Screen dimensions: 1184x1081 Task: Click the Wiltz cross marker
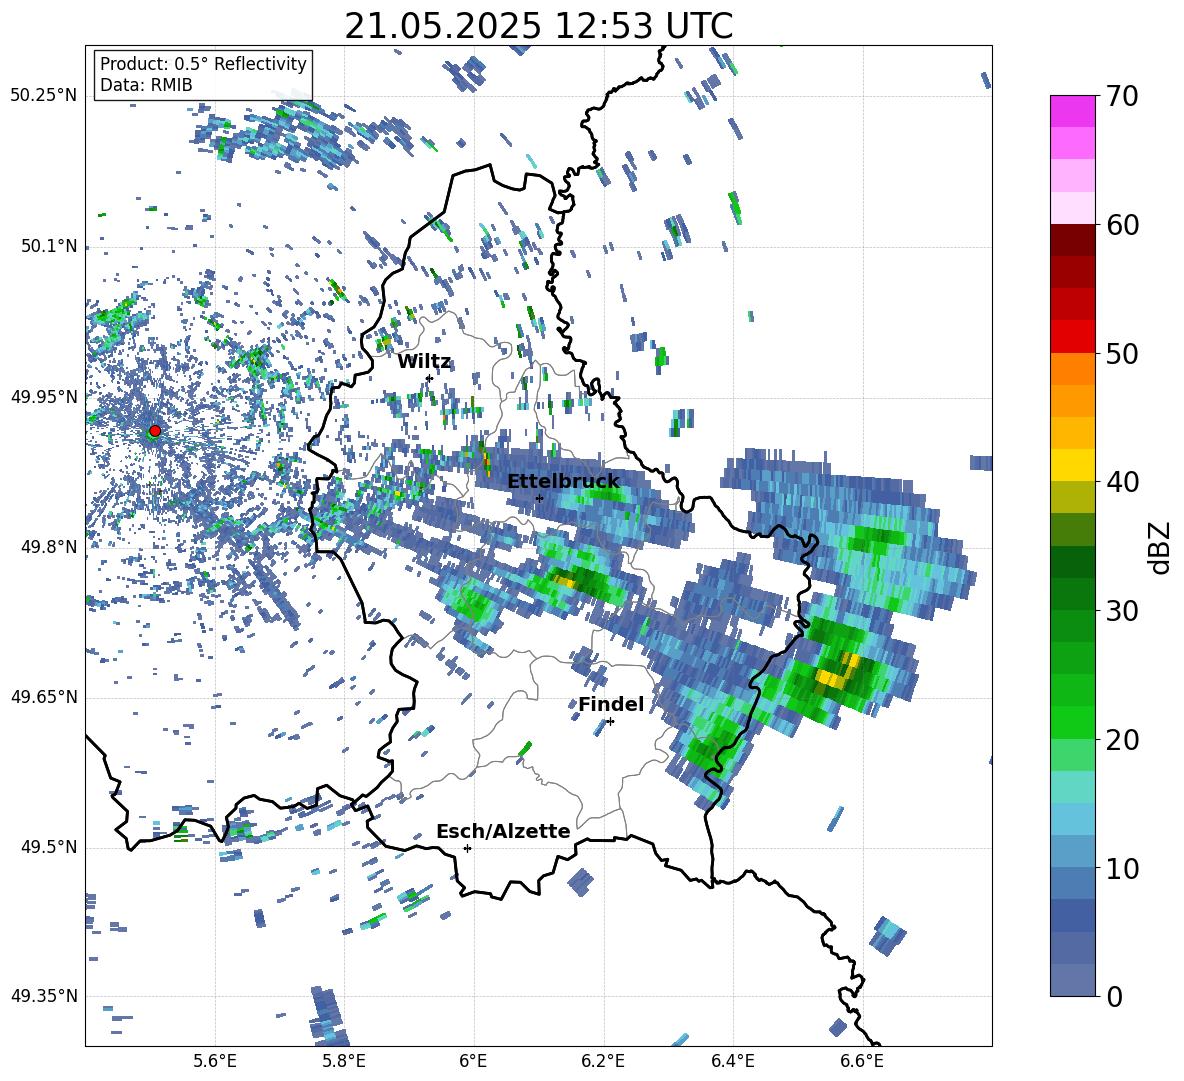429,378
